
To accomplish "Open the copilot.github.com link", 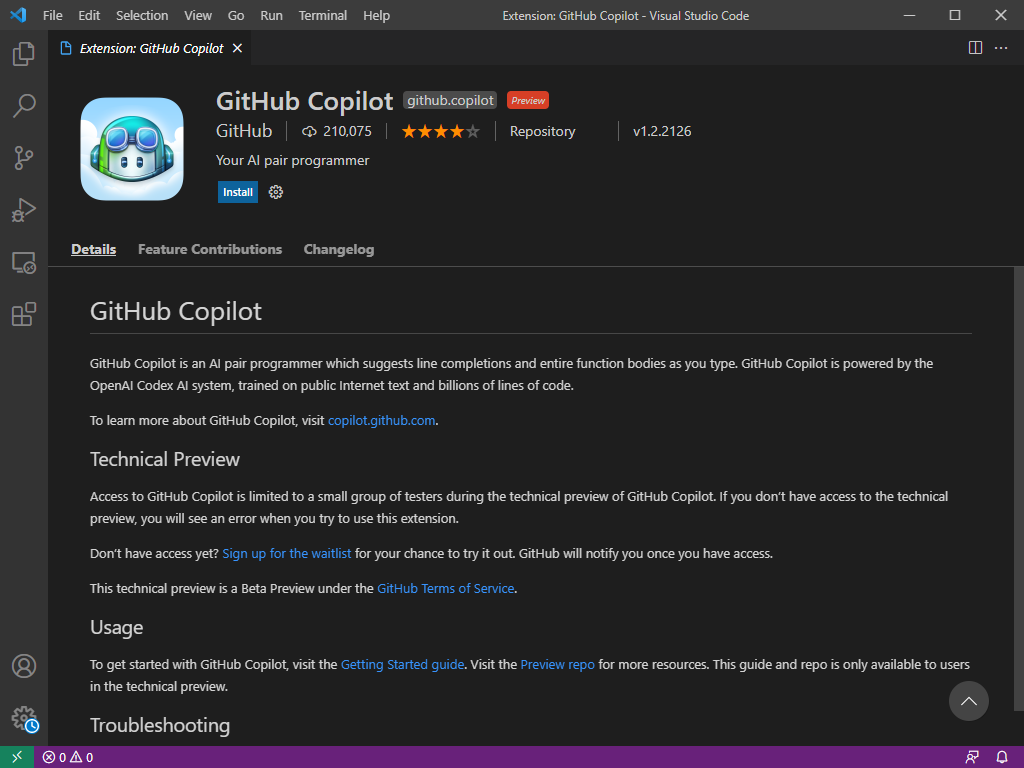I will click(x=381, y=421).
